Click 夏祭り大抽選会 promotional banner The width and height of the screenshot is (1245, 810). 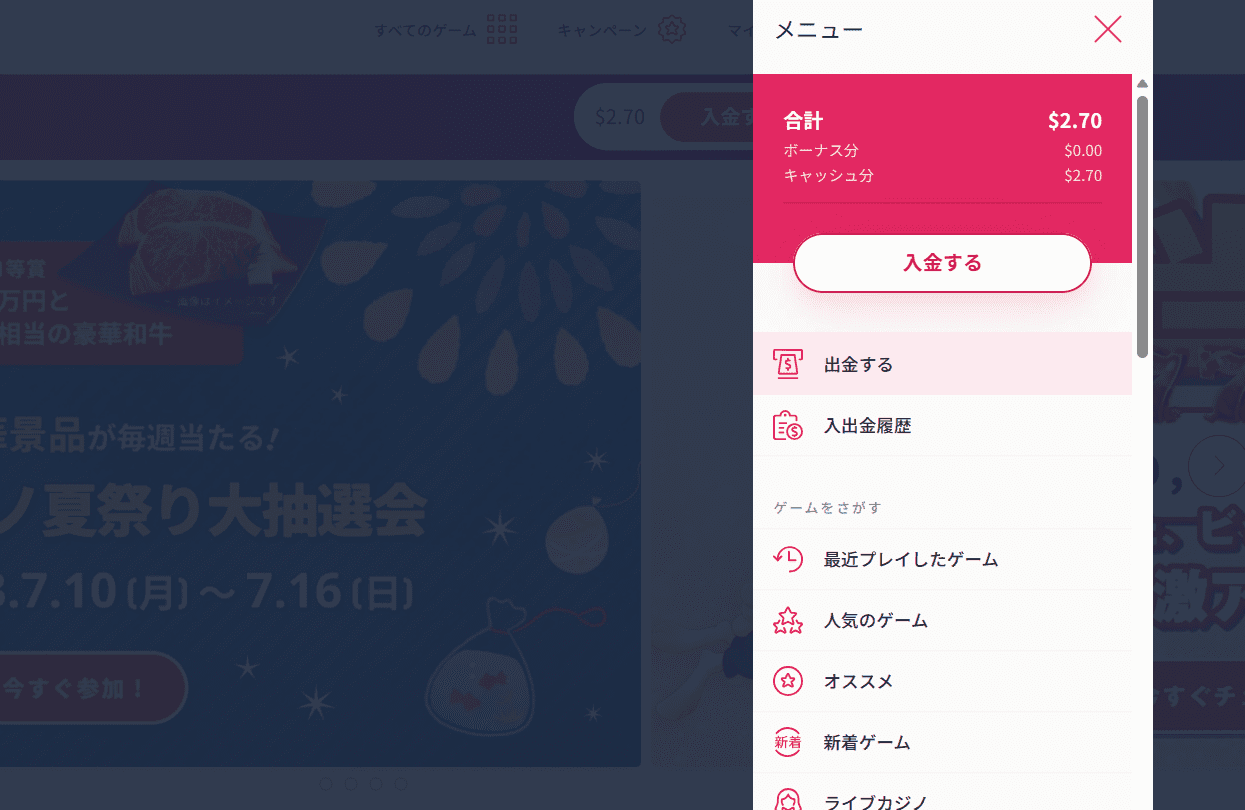pyautogui.click(x=320, y=473)
